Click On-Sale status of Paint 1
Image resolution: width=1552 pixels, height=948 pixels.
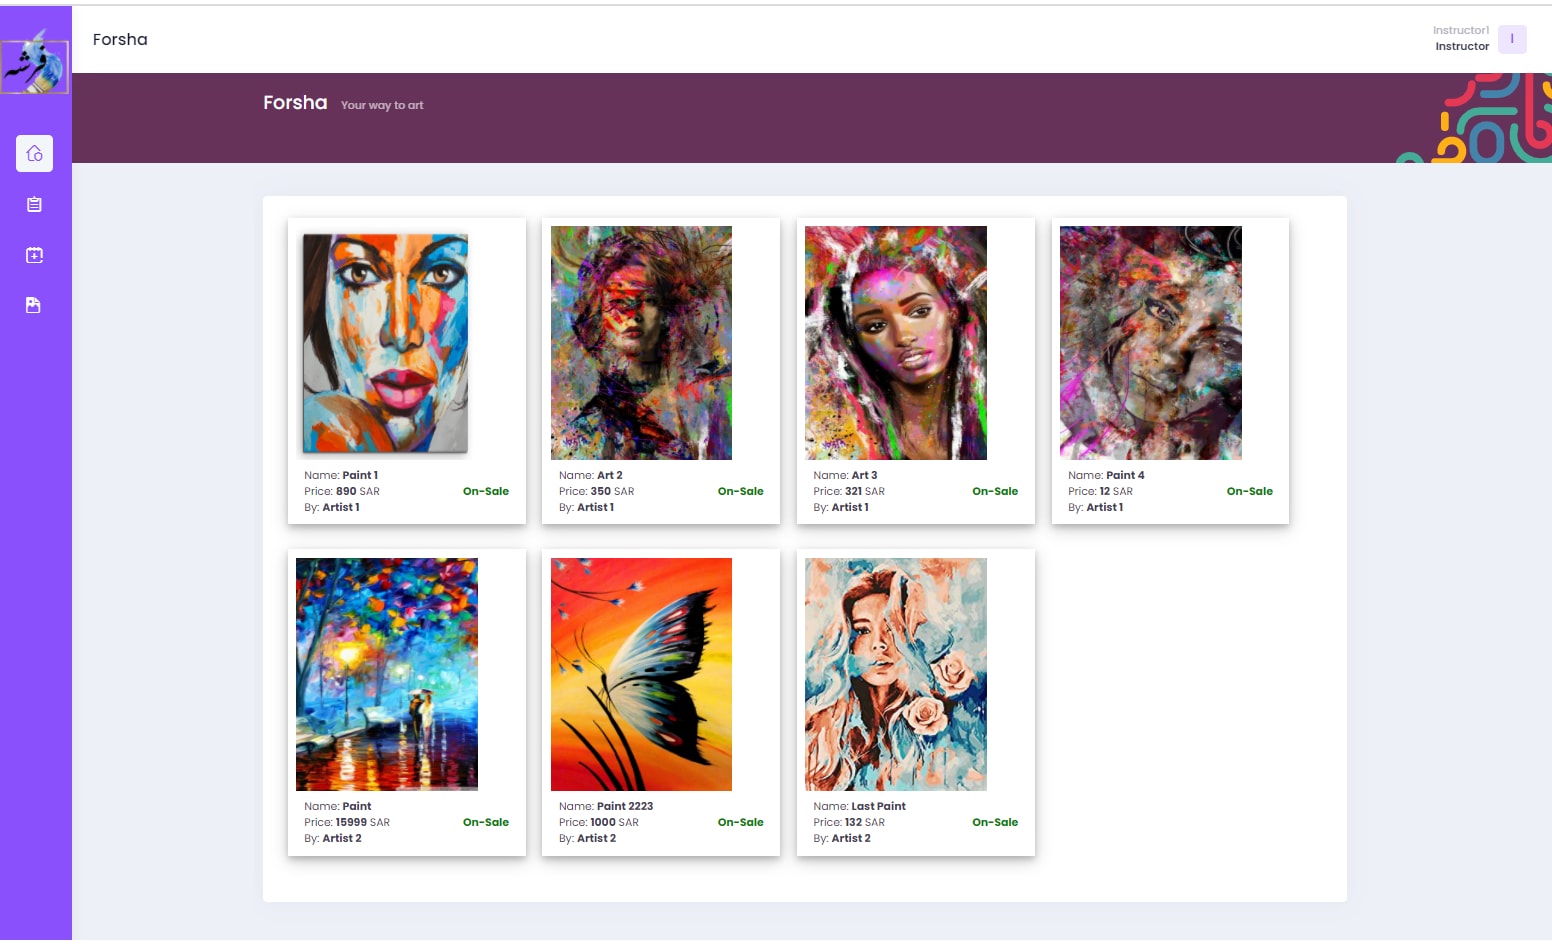[x=486, y=491]
